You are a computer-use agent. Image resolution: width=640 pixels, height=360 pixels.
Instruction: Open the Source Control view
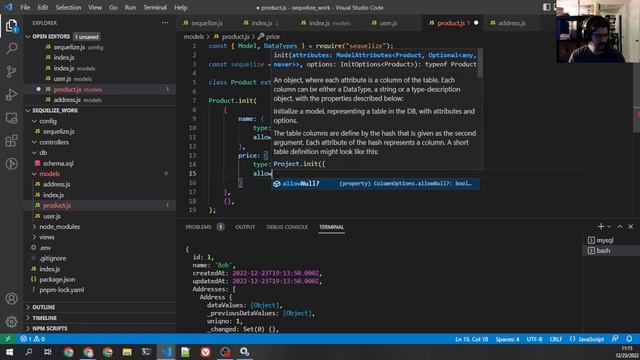pyautogui.click(x=11, y=72)
